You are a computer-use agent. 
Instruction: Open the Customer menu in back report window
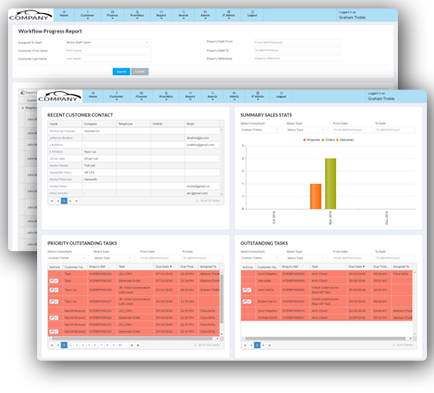[87, 15]
